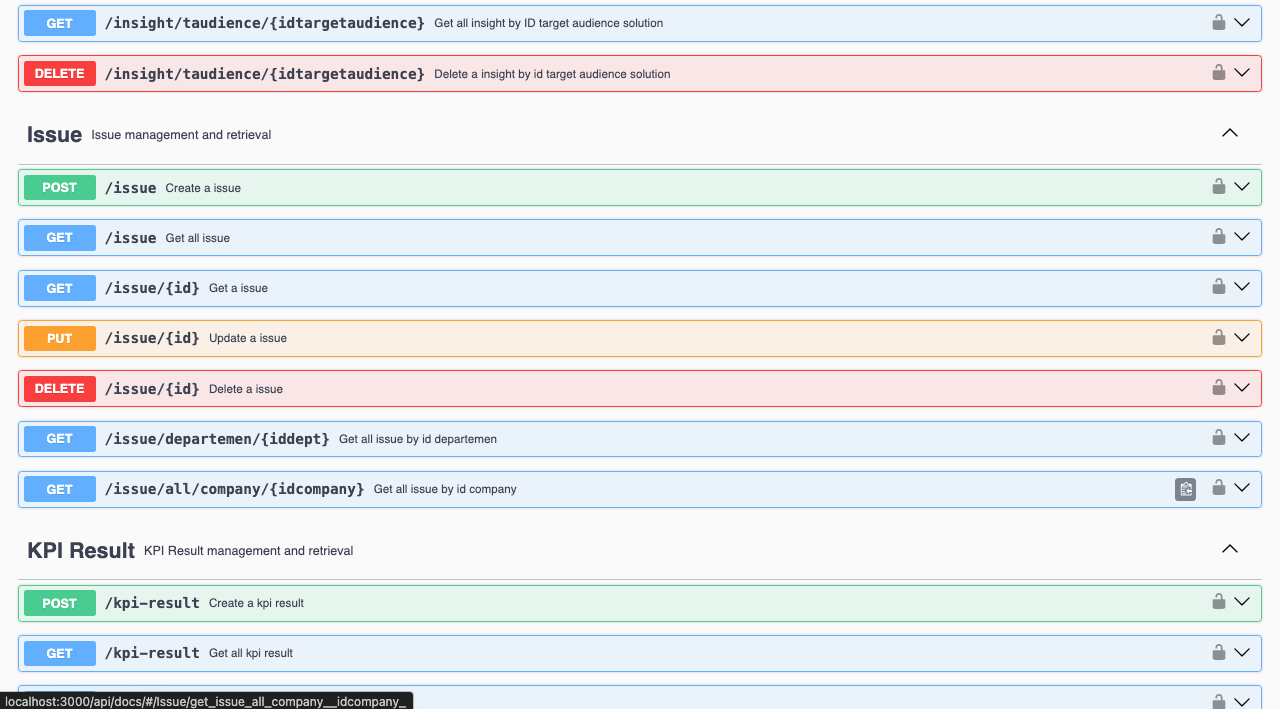
Task: Collapse the KPI Result section chevron
Action: (x=1230, y=549)
